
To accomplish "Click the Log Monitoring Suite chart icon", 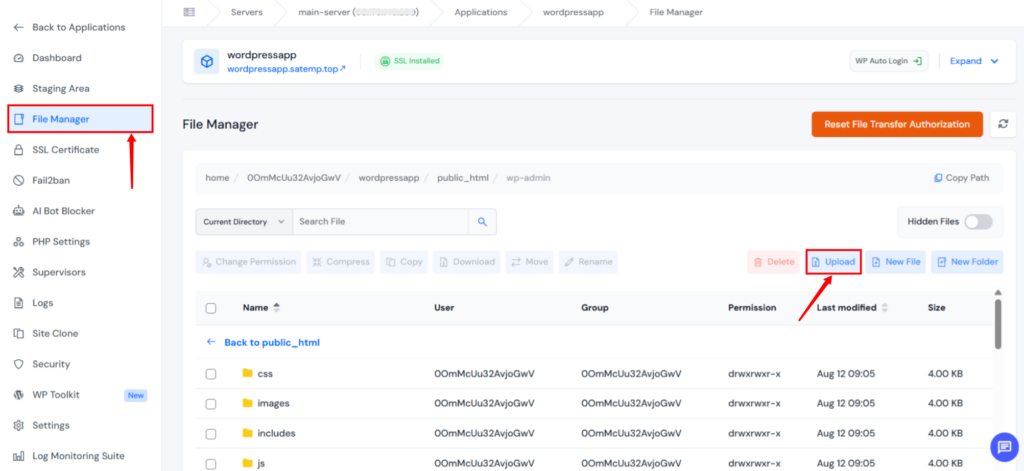I will pyautogui.click(x=19, y=457).
